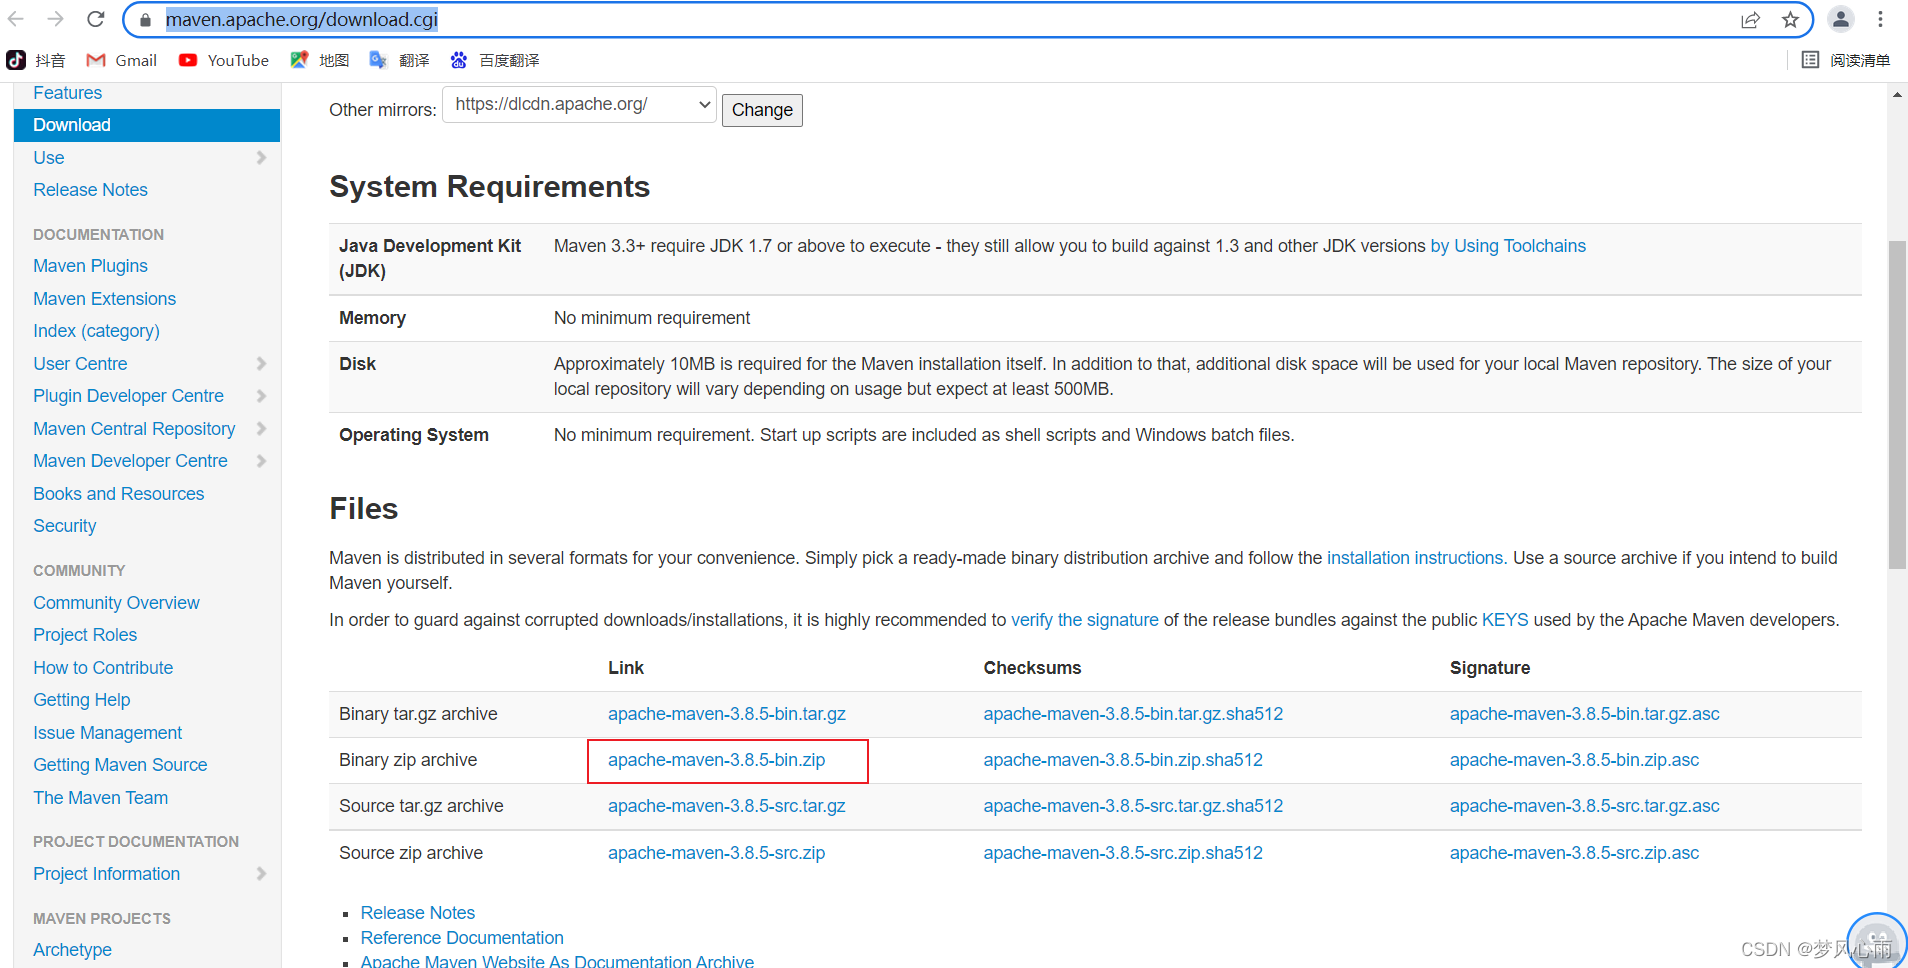1908x968 pixels.
Task: Follow the verify the signature link
Action: (x=1085, y=620)
